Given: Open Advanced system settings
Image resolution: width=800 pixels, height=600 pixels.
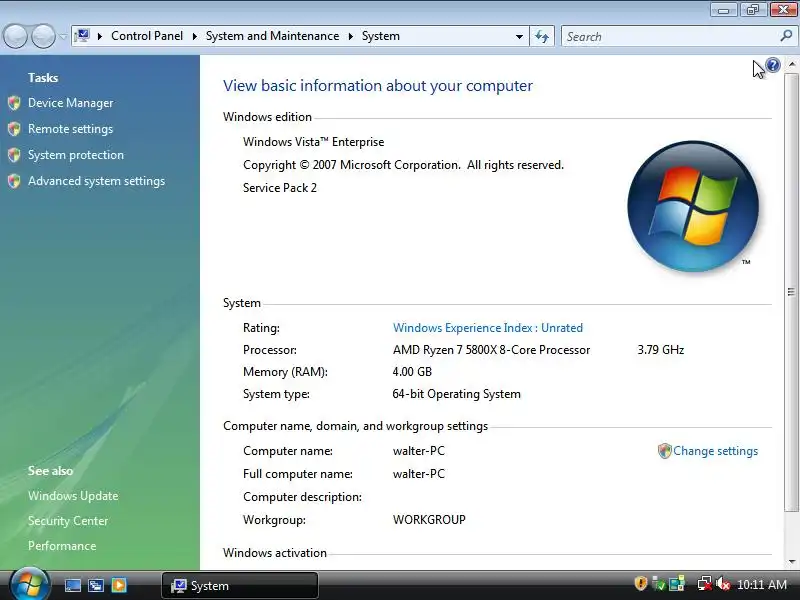Looking at the screenshot, I should [x=96, y=181].
